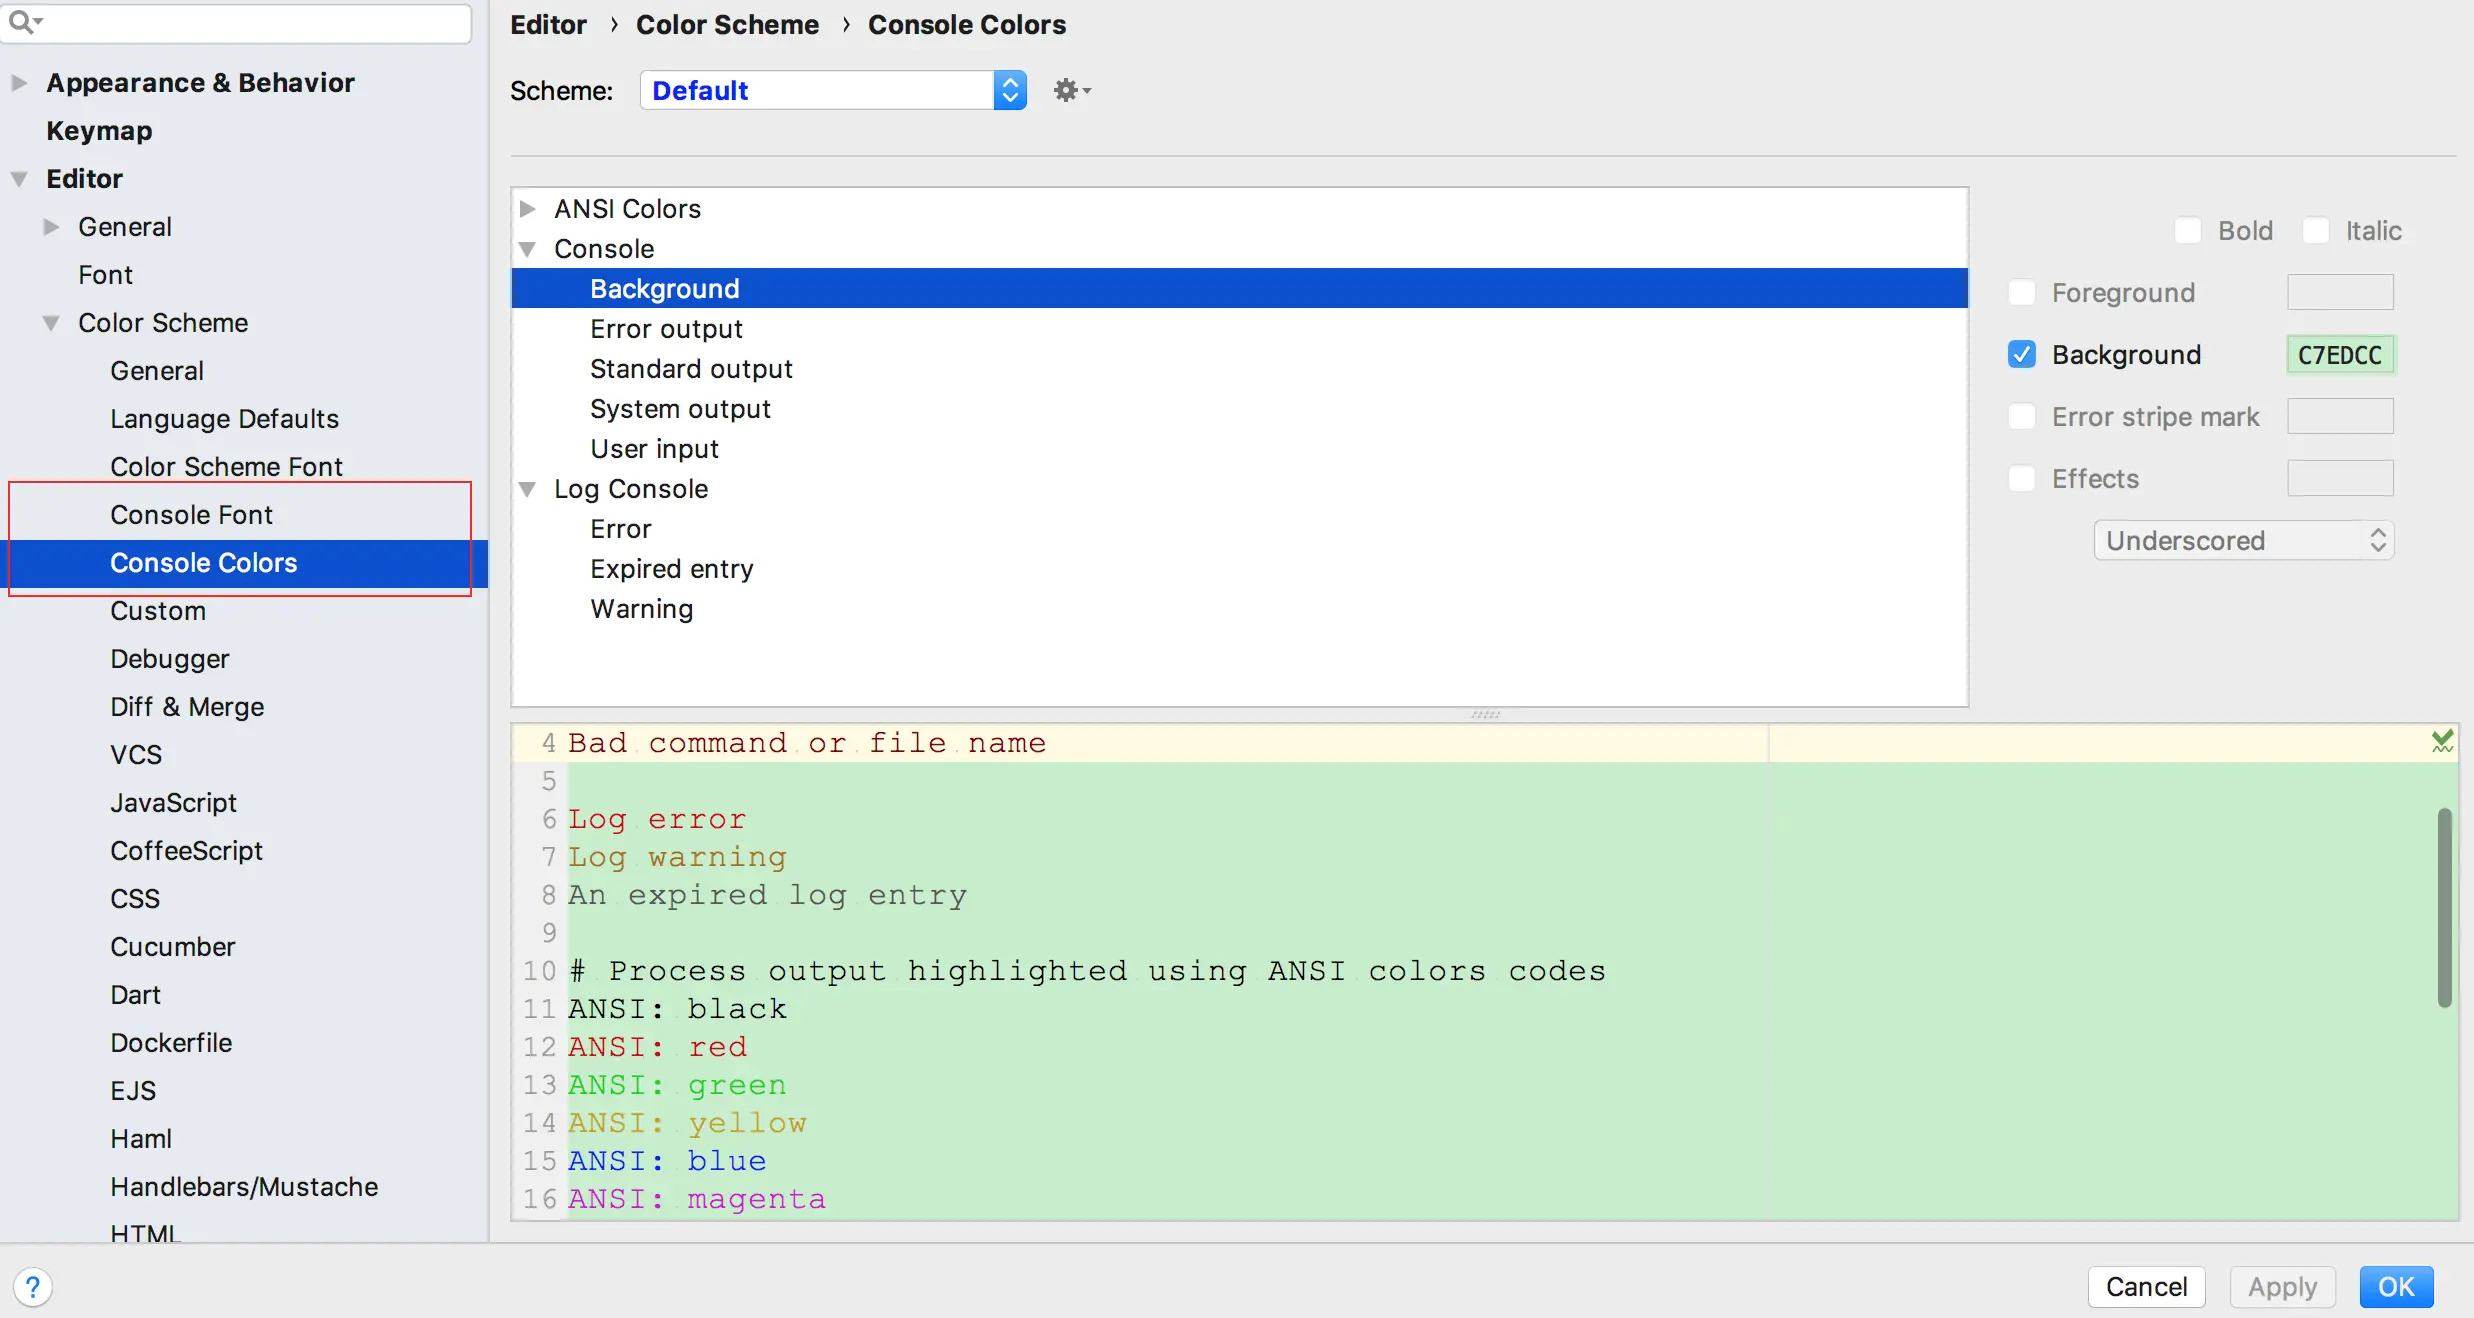Image resolution: width=2474 pixels, height=1318 pixels.
Task: Open the Underscored effects dropdown
Action: [x=2243, y=541]
